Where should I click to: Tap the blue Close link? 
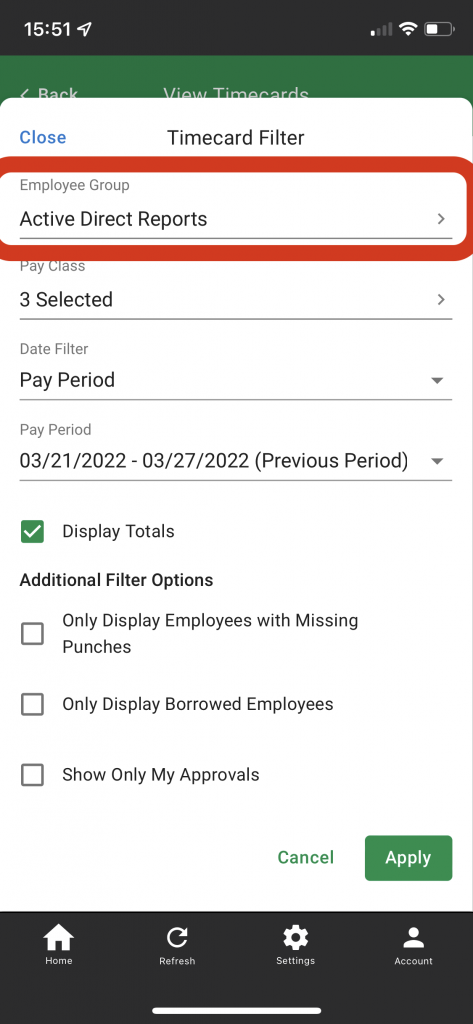click(42, 138)
